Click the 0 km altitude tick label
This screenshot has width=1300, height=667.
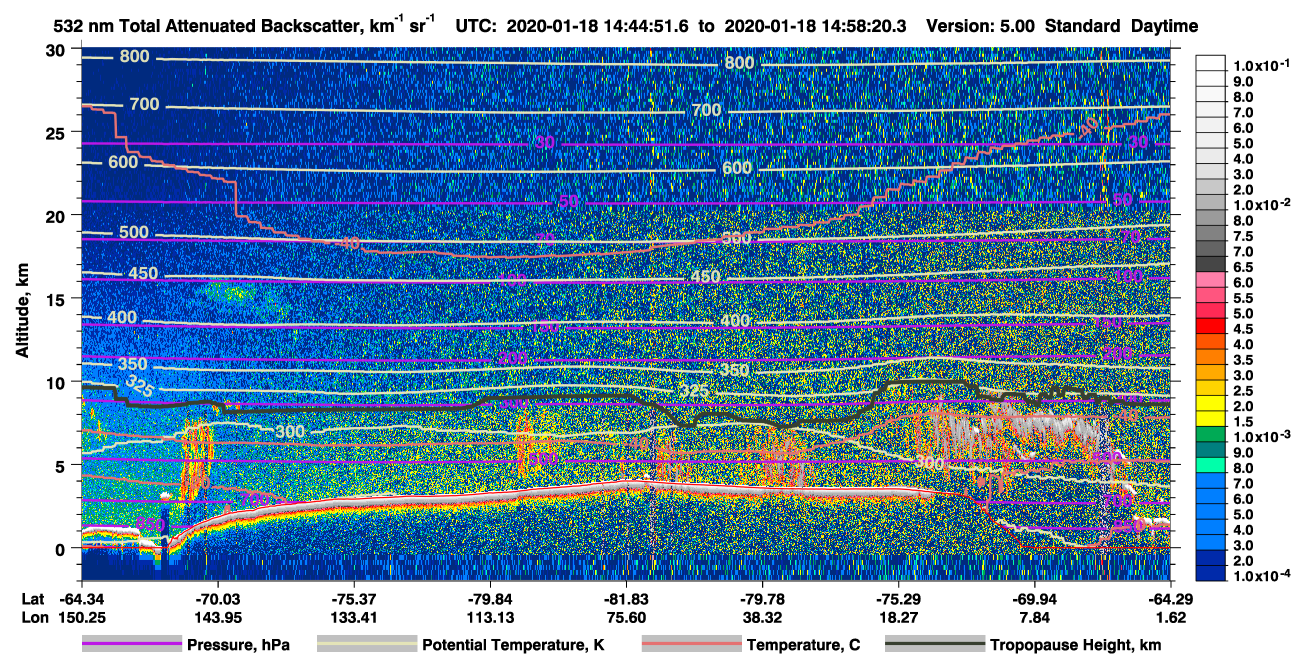[x=62, y=548]
